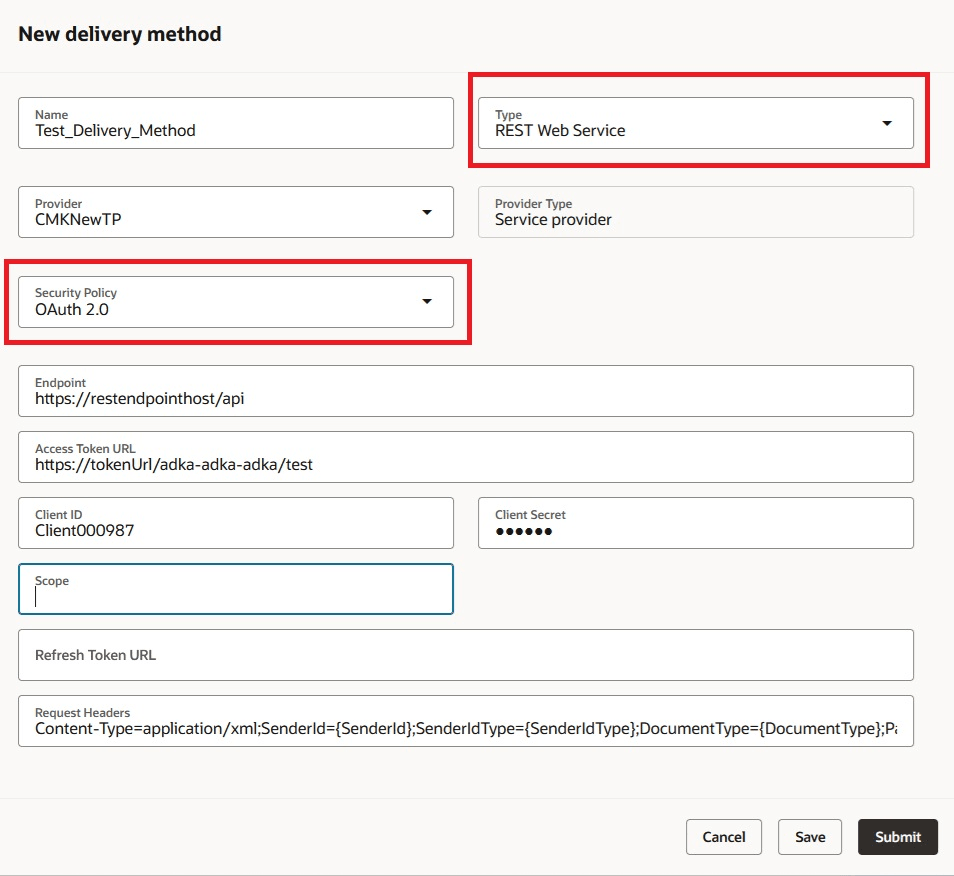
Task: Click the Refresh Token URL field
Action: coord(466,655)
